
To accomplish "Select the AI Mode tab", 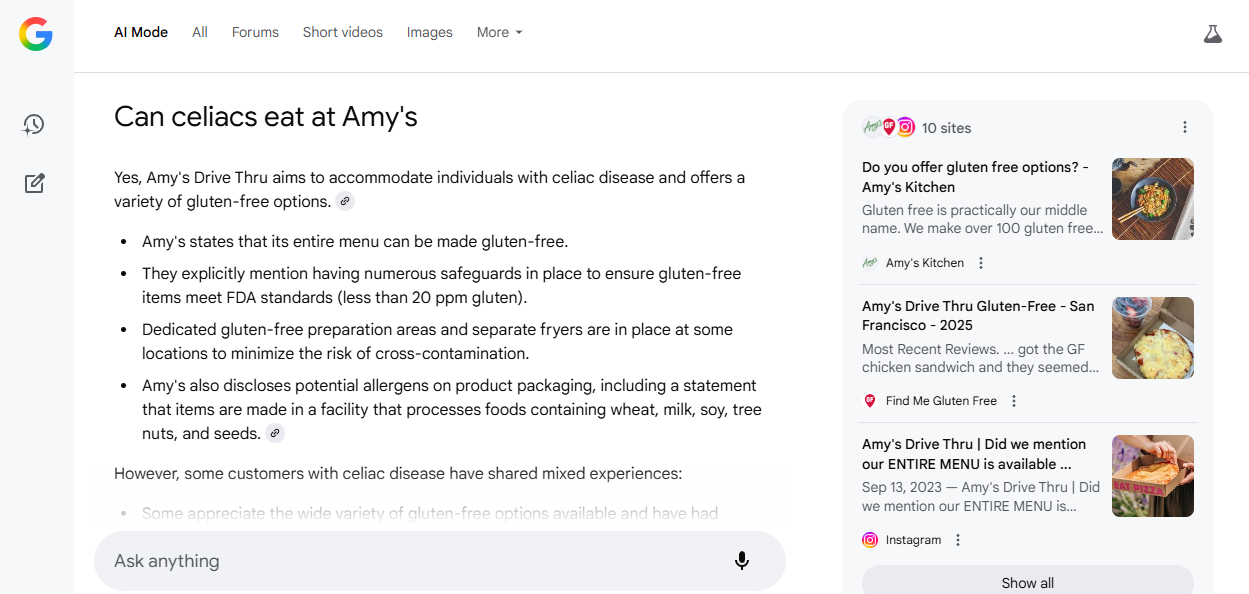I will (x=141, y=32).
